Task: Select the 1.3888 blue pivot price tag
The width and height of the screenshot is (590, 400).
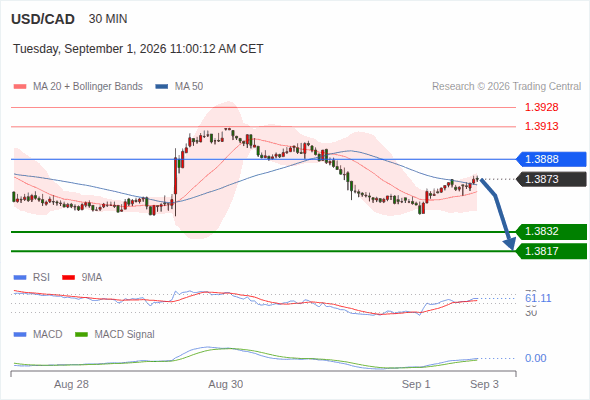Action: 552,159
